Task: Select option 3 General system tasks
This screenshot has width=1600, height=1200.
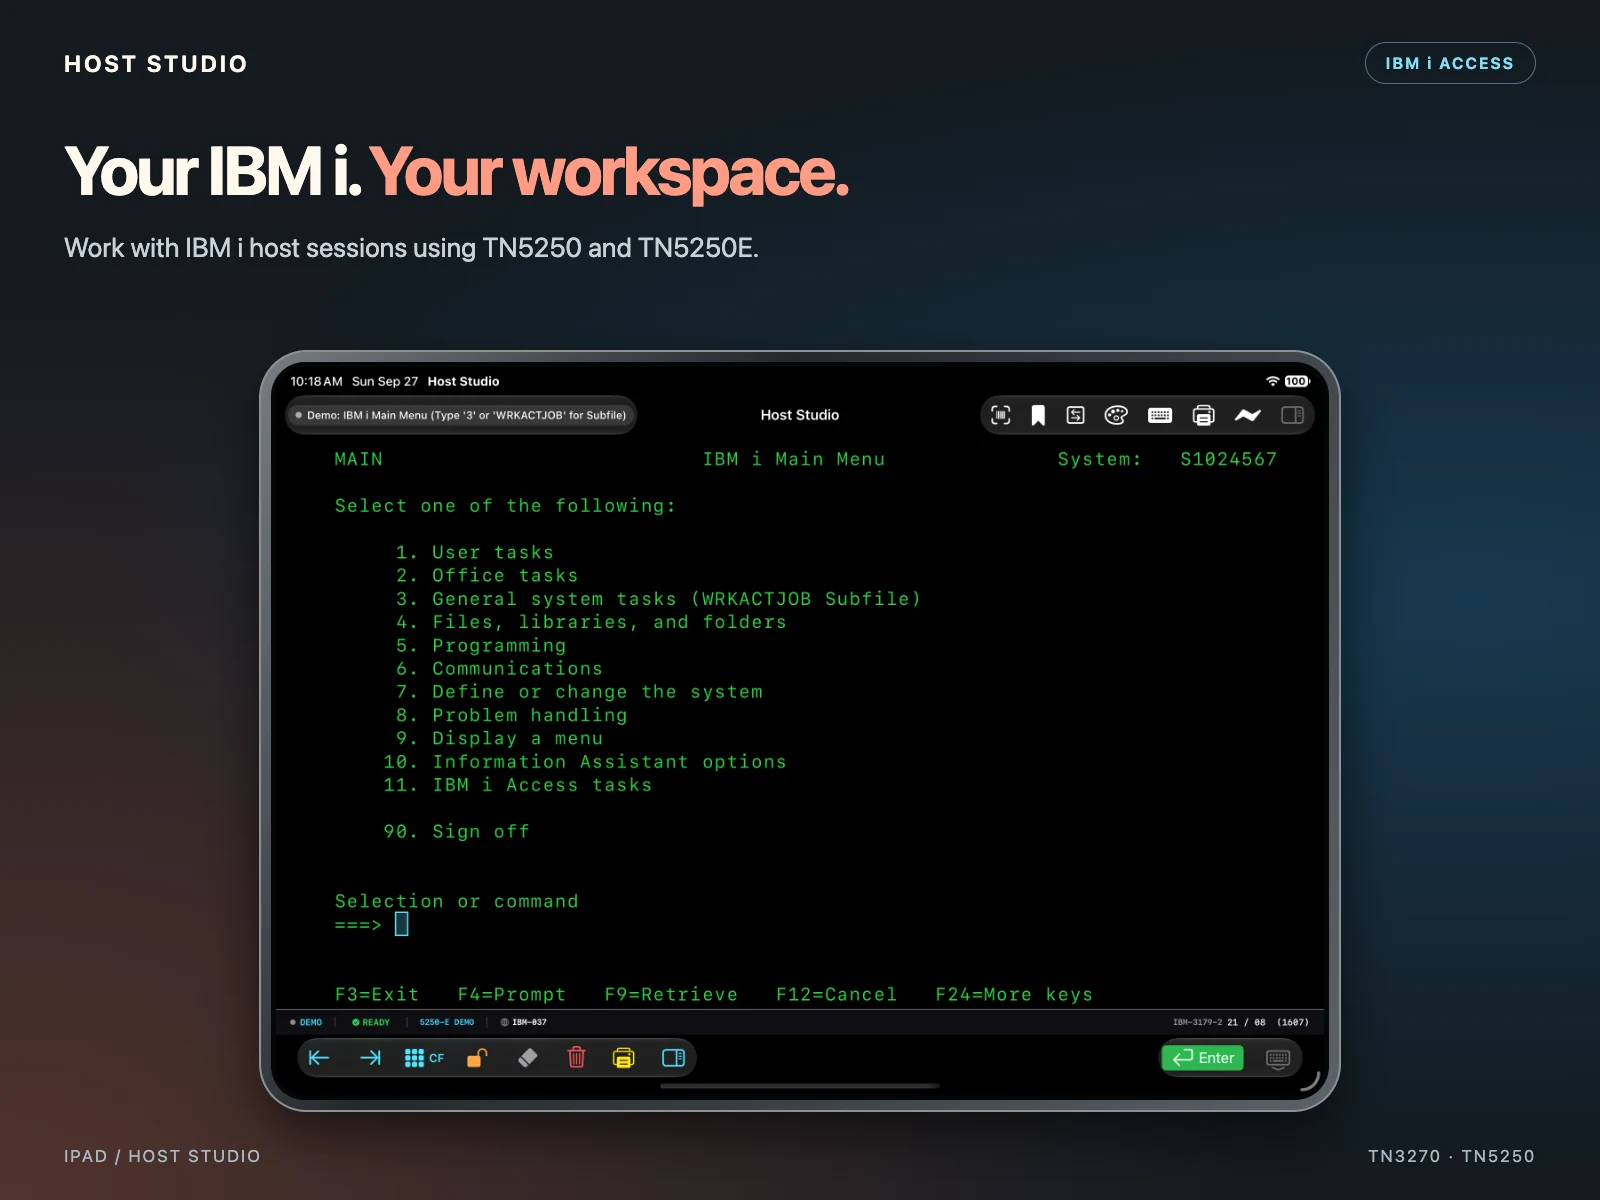Action: tap(657, 599)
